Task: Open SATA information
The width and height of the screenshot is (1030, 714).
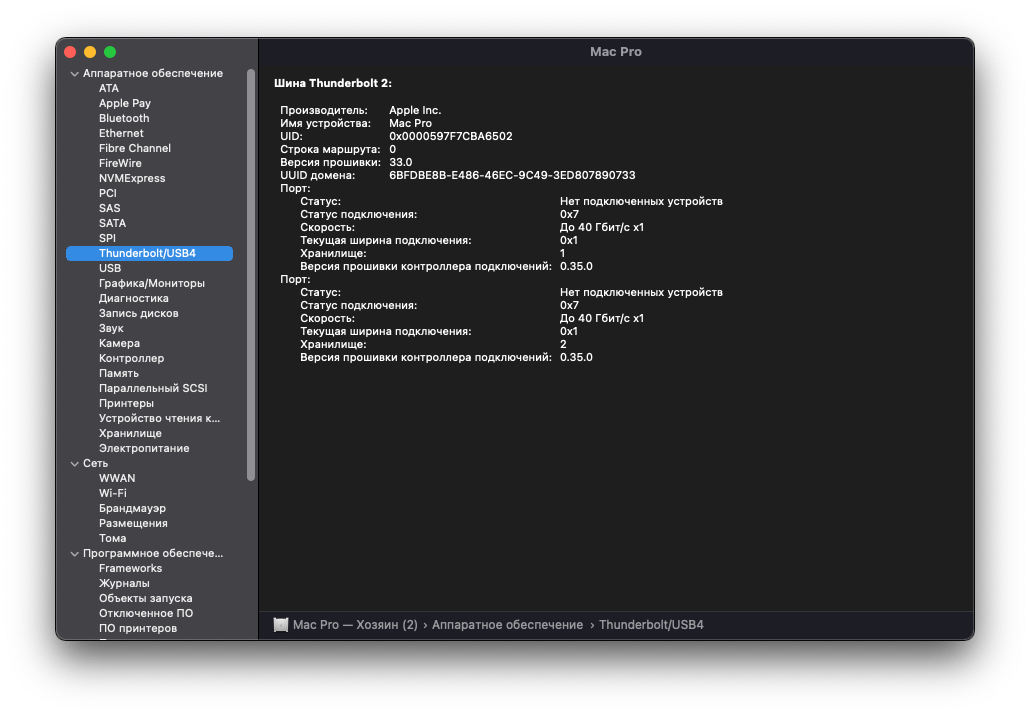Action: [112, 223]
